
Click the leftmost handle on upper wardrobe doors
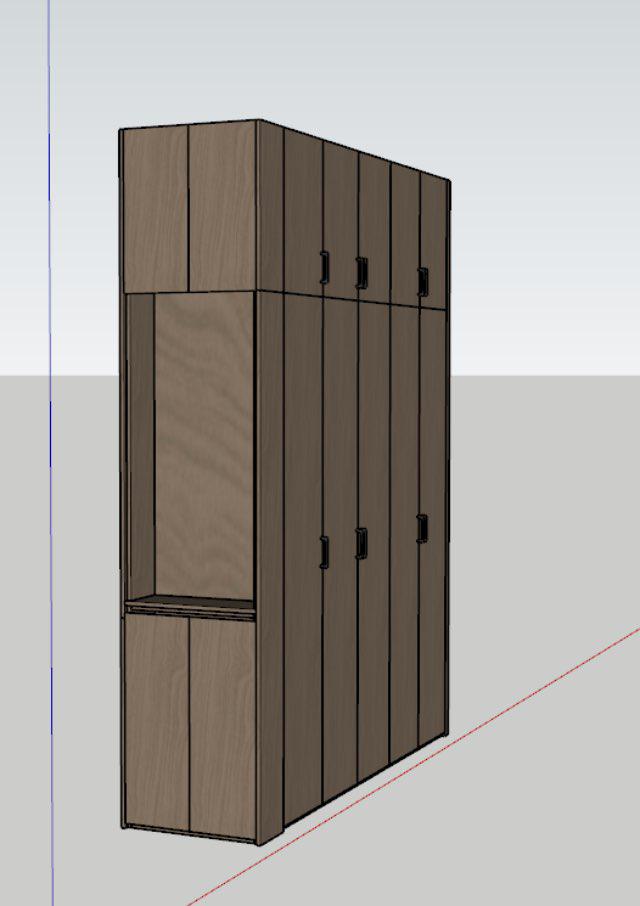tap(324, 266)
